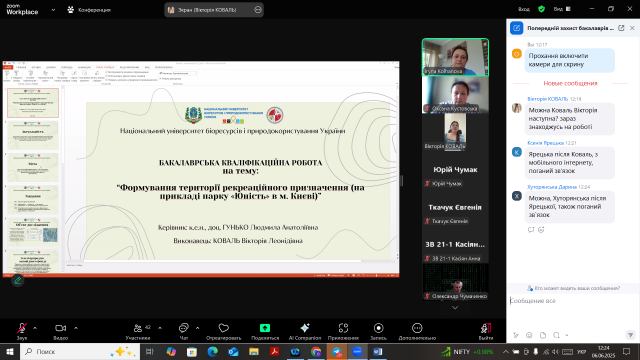
Task: Open Microsoft Edge from taskbar
Action: (x=212, y=351)
